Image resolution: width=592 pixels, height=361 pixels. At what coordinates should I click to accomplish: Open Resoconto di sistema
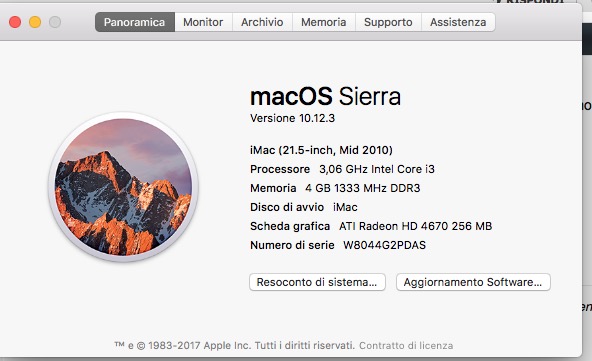(317, 282)
